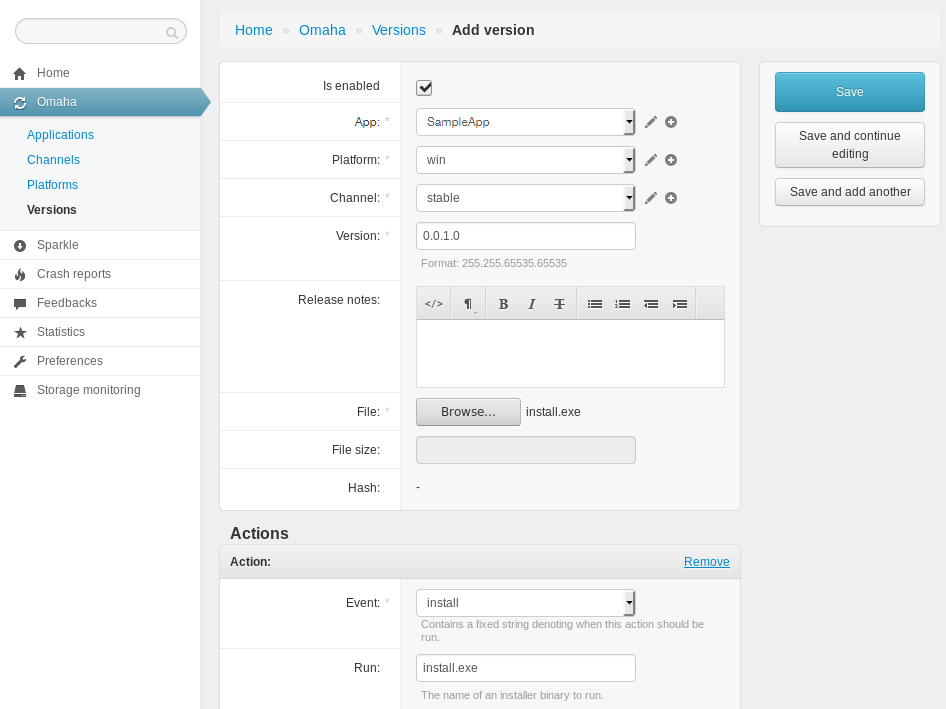Go to Channels submenu link
Viewport: 946px width, 709px height.
pos(53,160)
